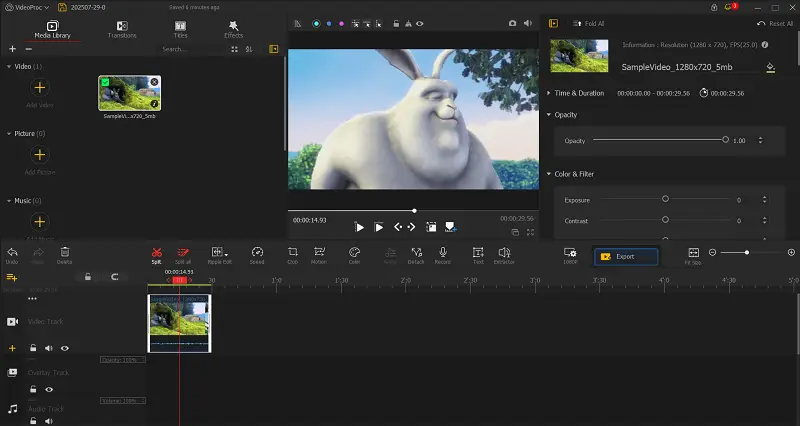Open the Color tool
800x426 pixels.
click(354, 254)
